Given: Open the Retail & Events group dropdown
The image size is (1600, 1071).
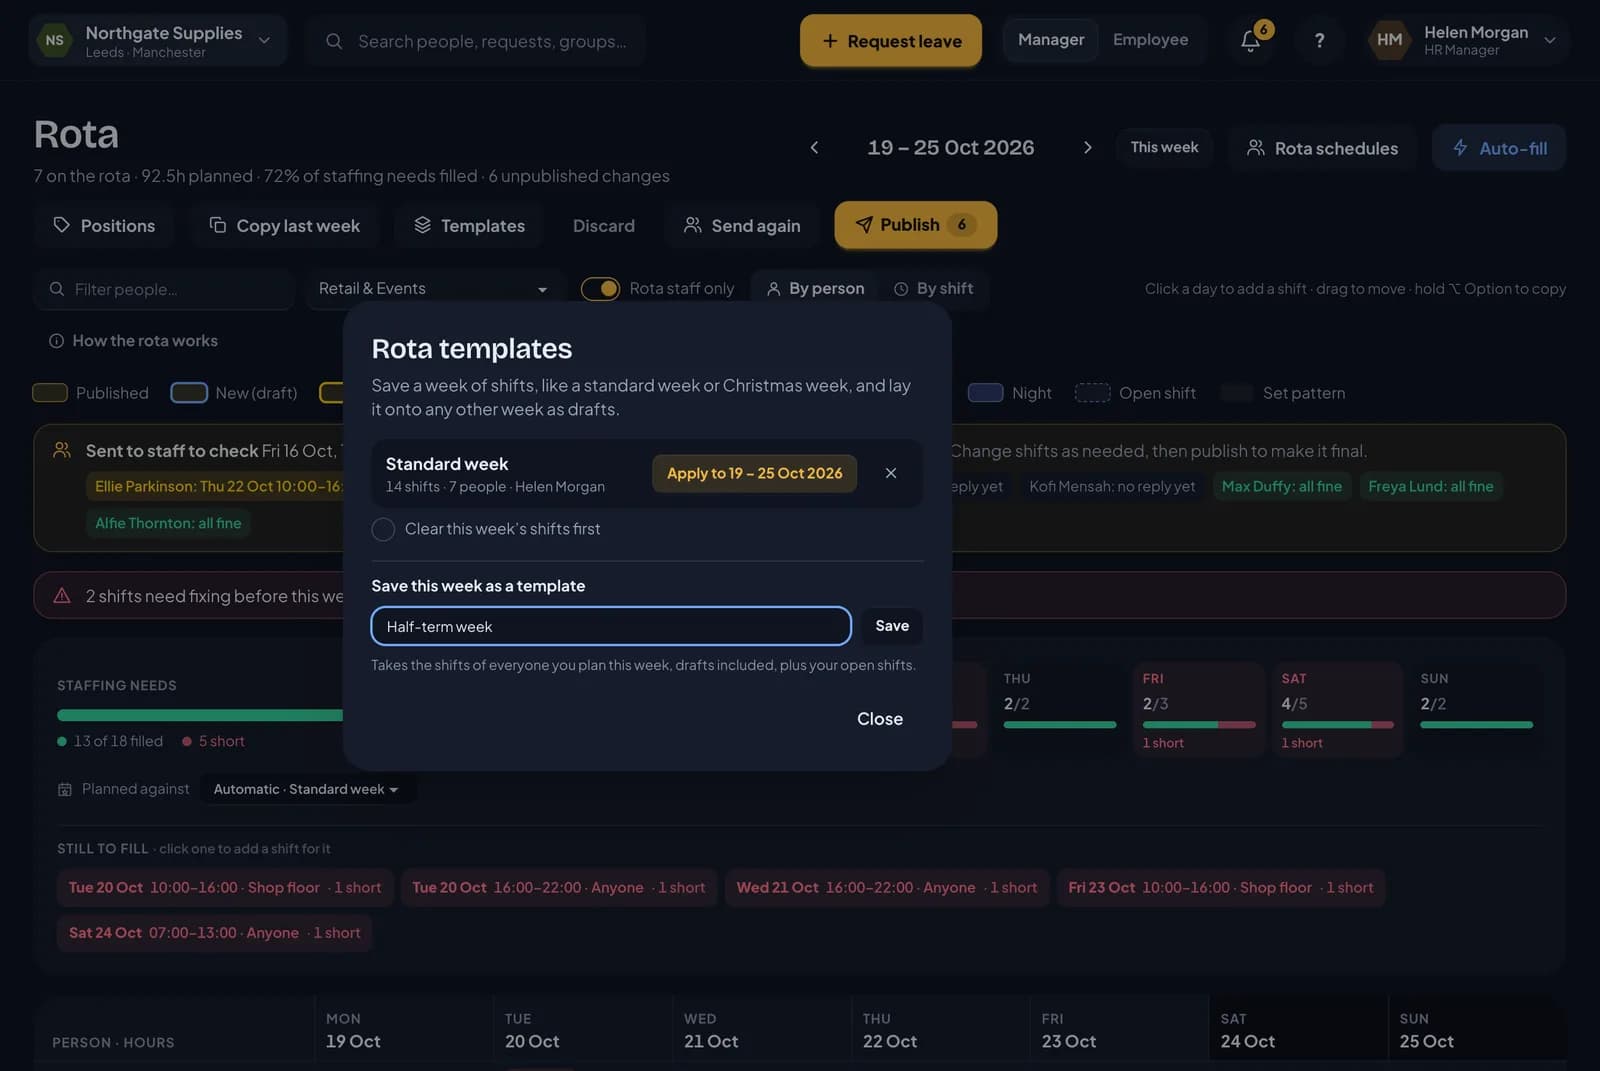Looking at the screenshot, I should pyautogui.click(x=434, y=289).
